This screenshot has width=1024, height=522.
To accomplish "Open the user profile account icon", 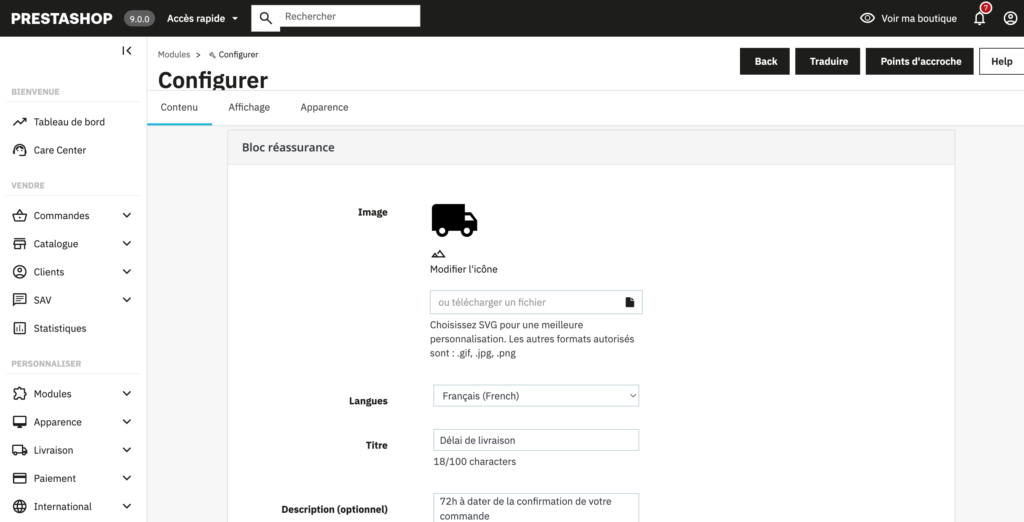I will click(x=1010, y=18).
